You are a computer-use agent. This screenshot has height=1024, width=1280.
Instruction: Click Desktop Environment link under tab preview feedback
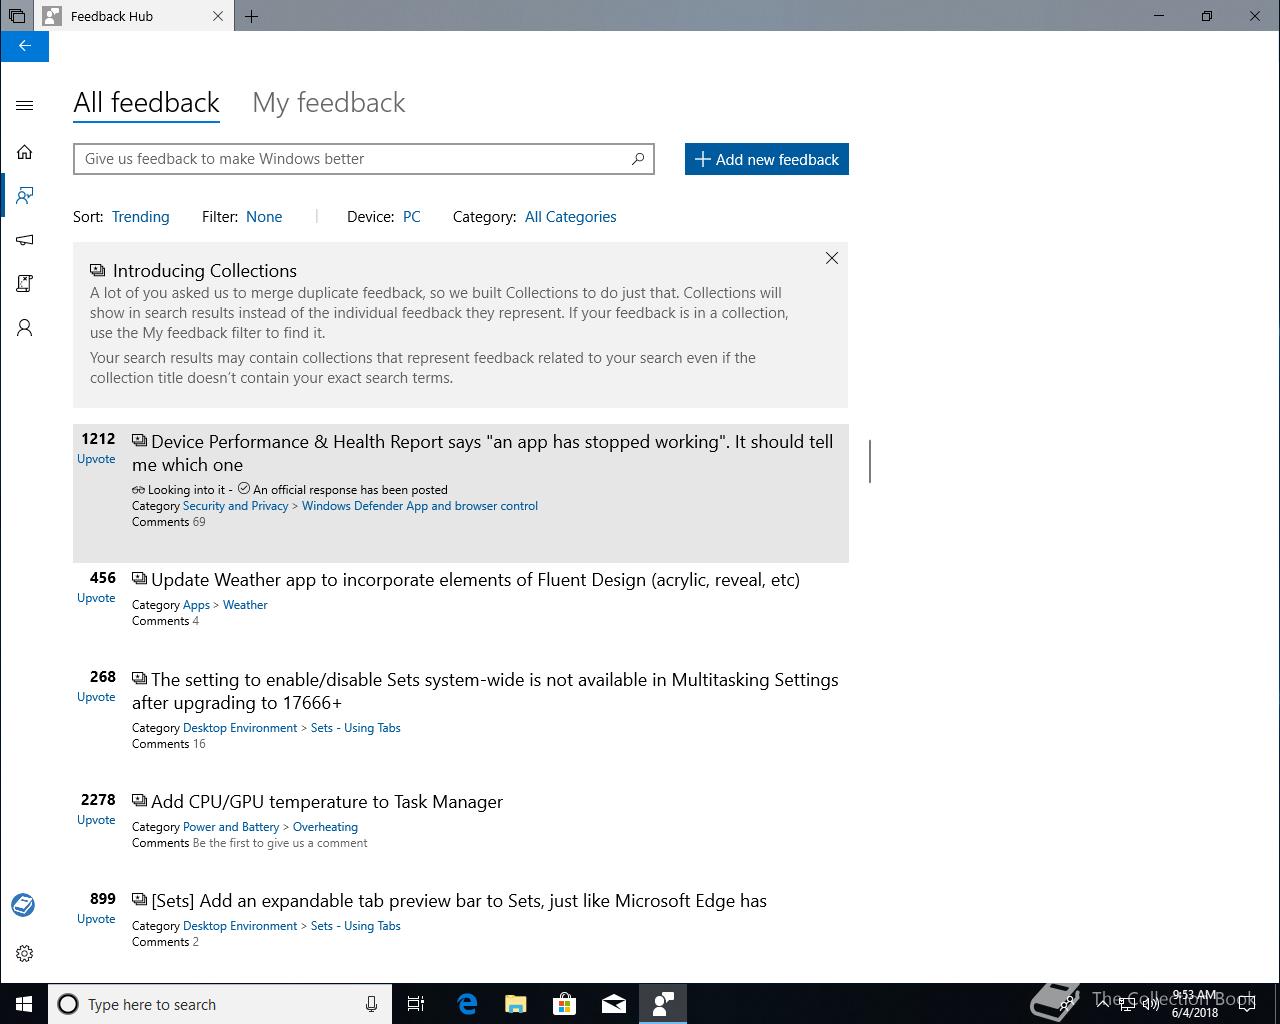(x=240, y=926)
